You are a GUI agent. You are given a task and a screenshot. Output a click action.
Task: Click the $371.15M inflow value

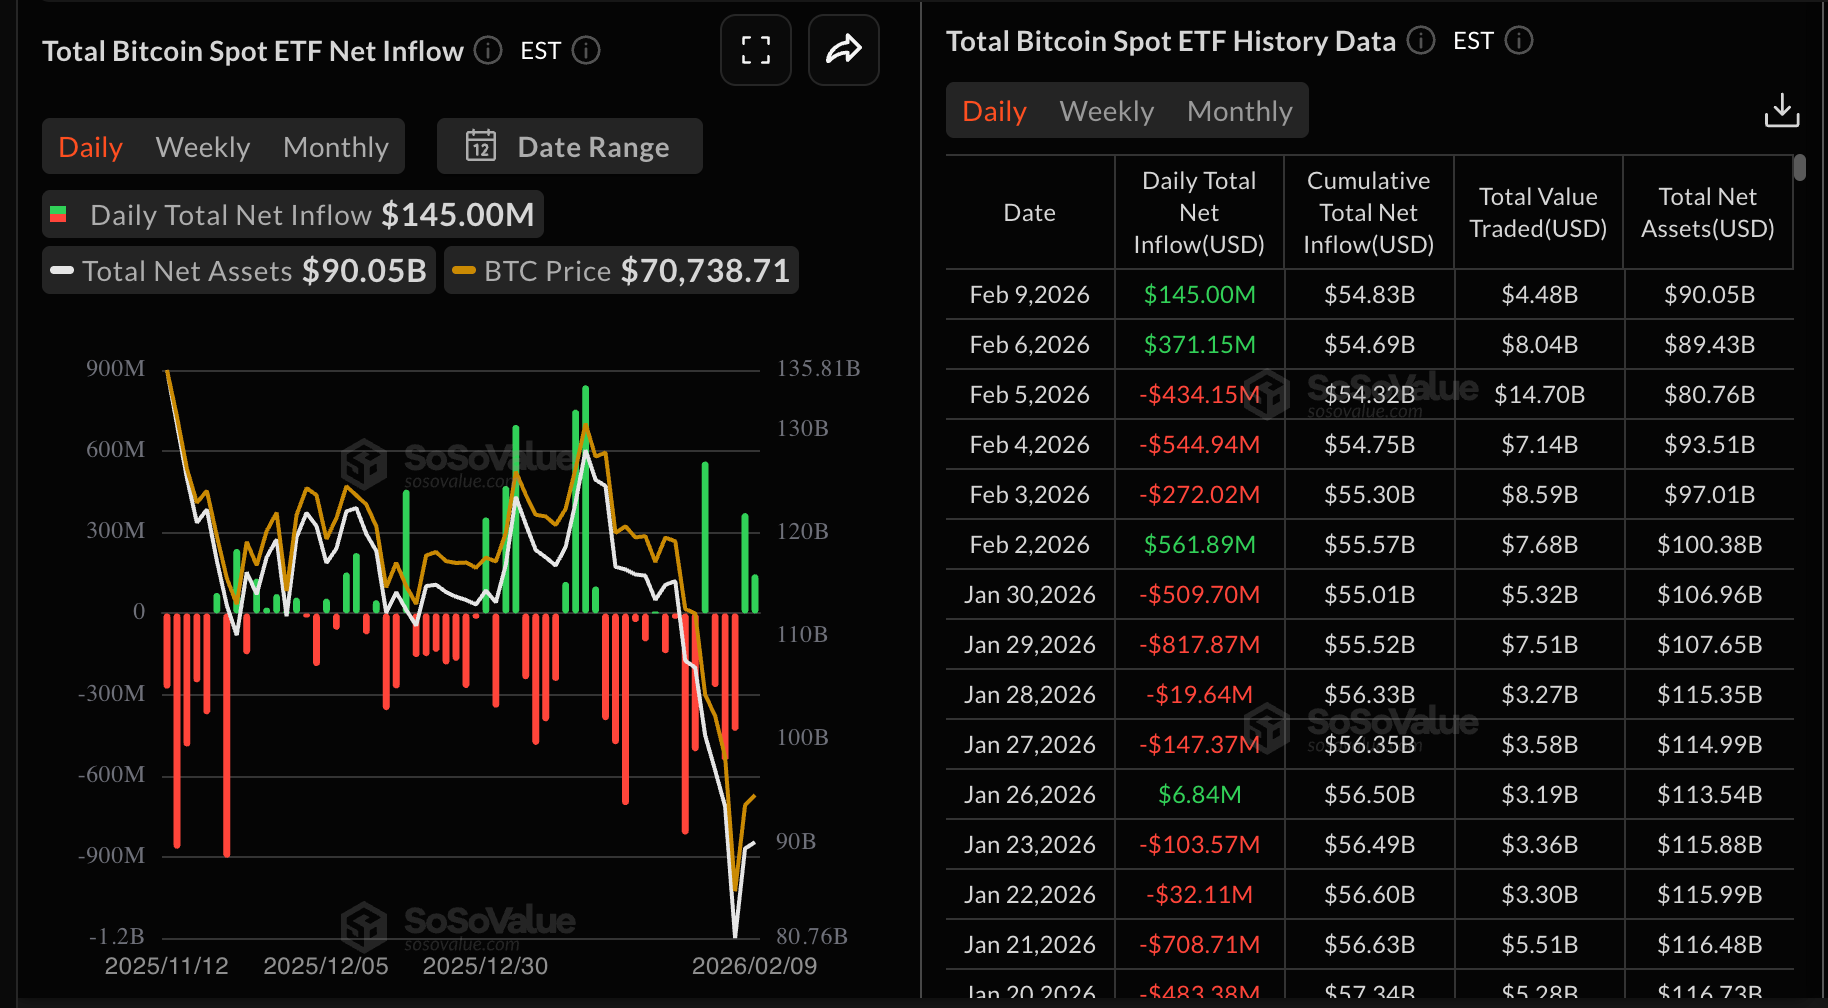pyautogui.click(x=1200, y=344)
